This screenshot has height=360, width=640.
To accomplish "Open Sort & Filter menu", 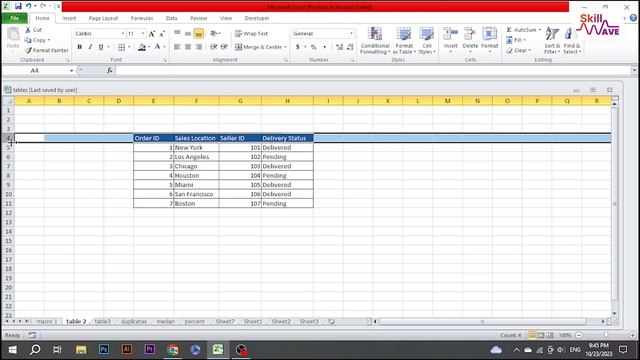I will (x=552, y=40).
